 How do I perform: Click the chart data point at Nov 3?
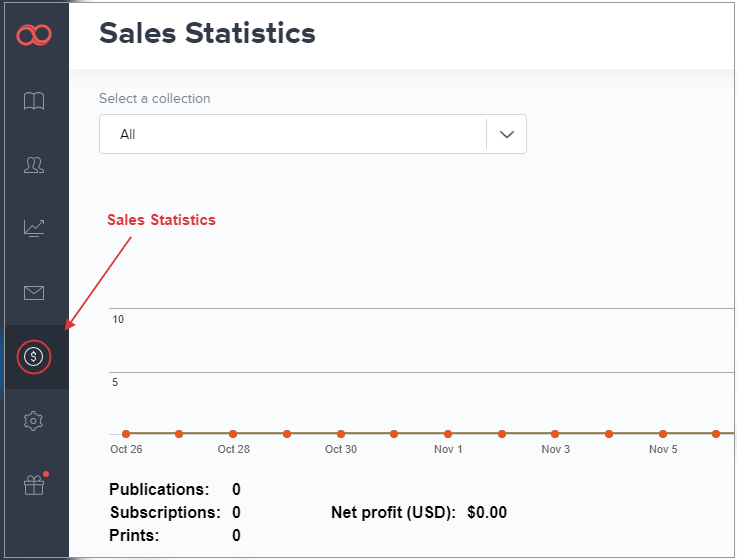[555, 434]
